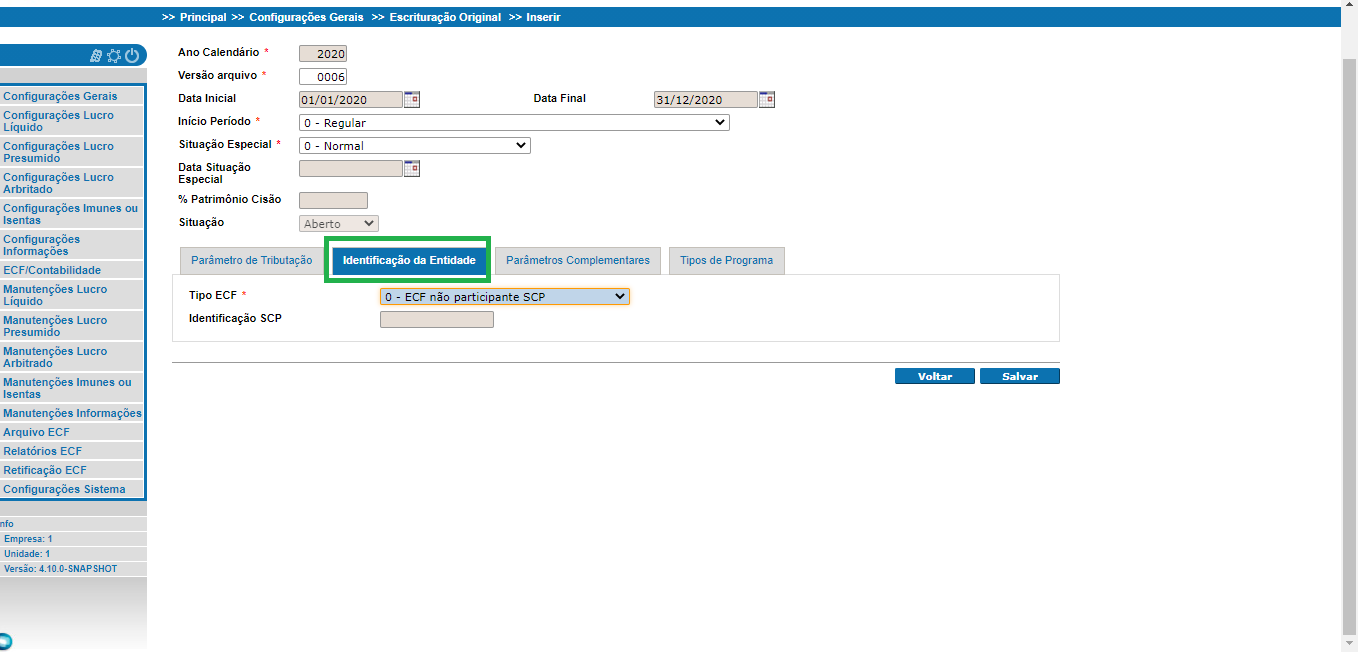Open Arquivo ECF menu item
1366x652 pixels.
coord(72,432)
